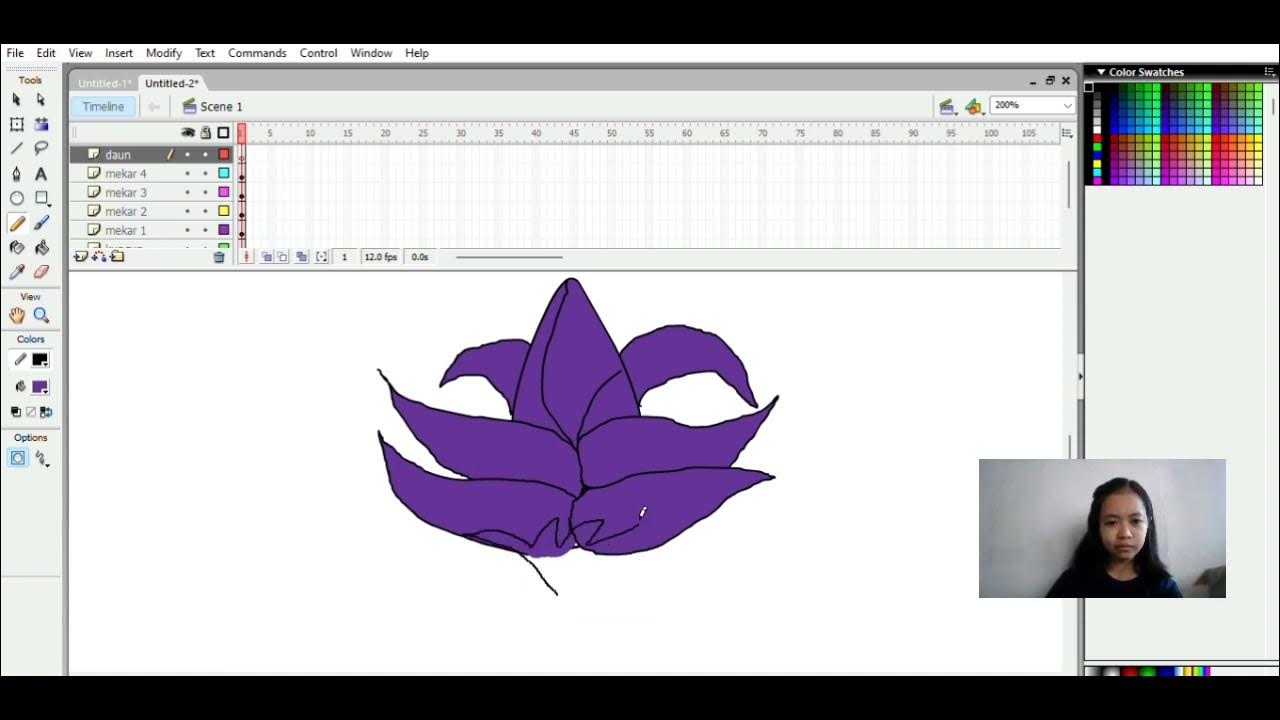1280x720 pixels.
Task: Open the Edit Scene dropdown
Action: (947, 106)
